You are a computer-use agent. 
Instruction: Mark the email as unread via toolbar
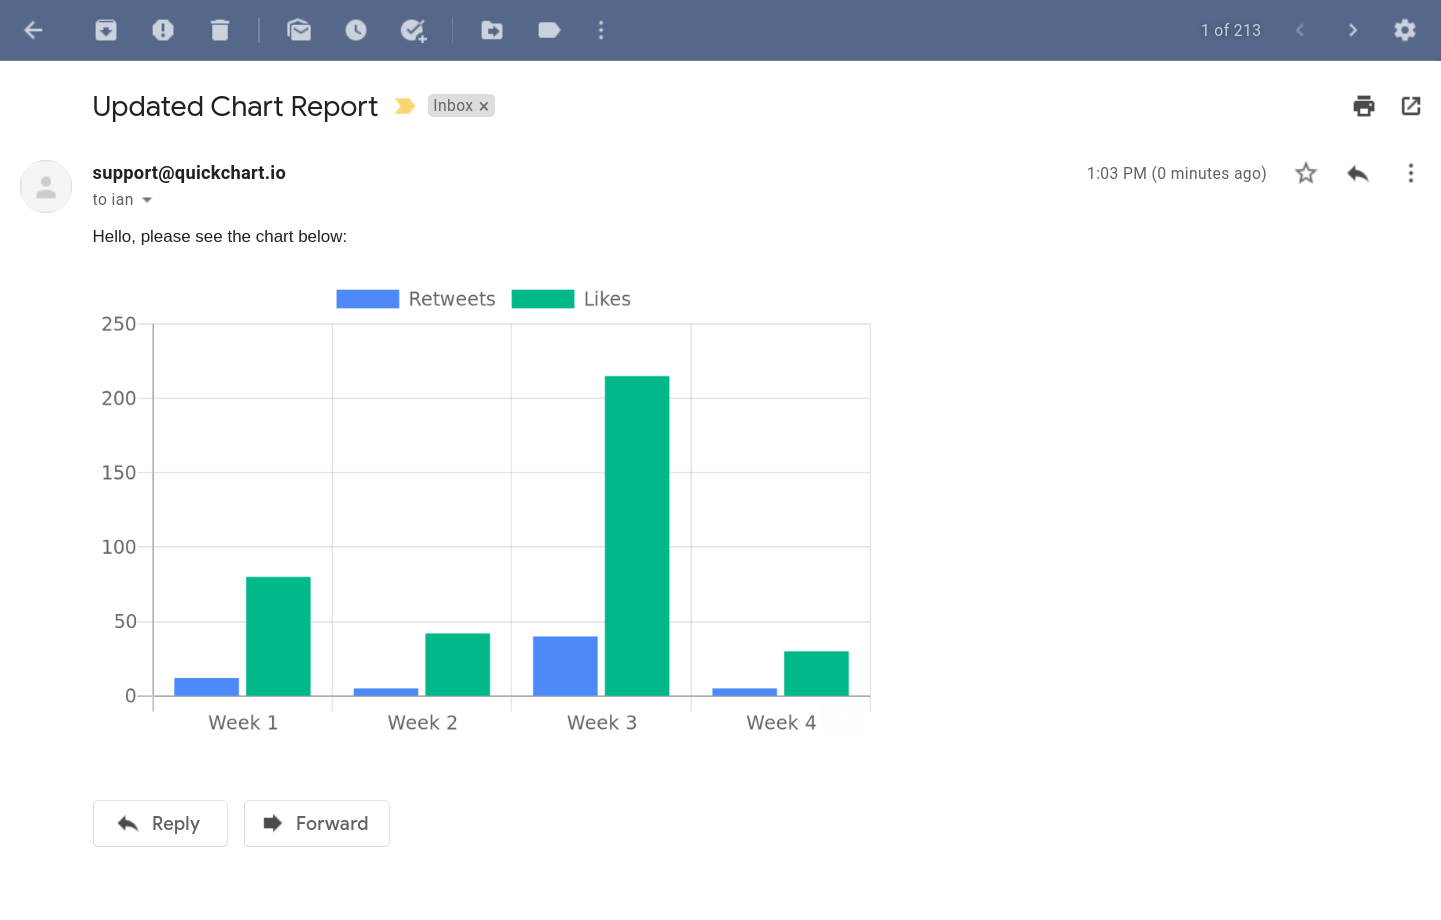[x=299, y=30]
